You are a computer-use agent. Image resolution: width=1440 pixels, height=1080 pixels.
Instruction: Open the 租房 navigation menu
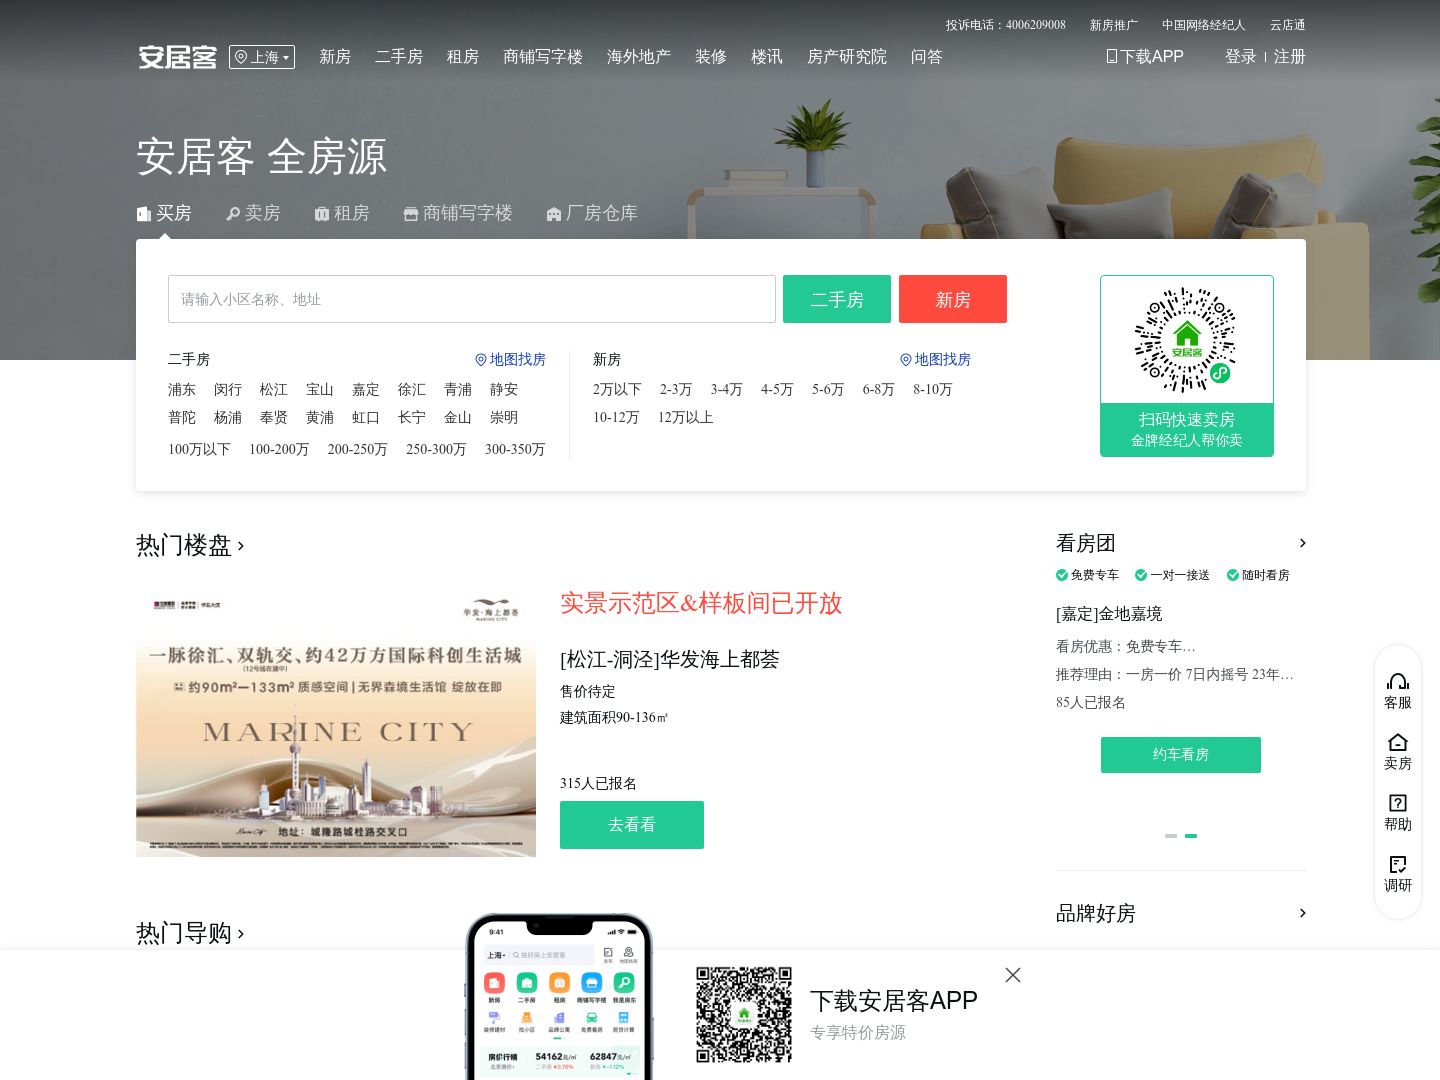pos(463,57)
